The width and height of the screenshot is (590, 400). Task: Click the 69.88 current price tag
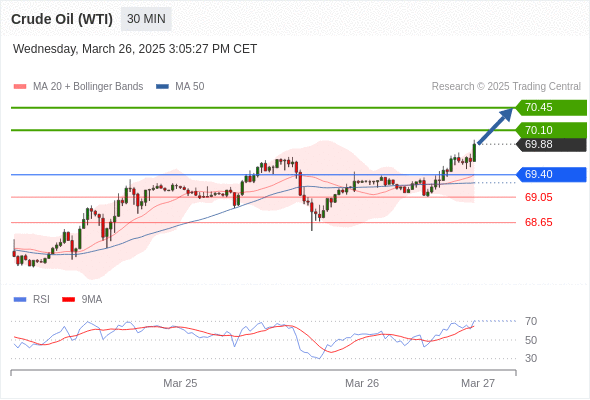pos(551,144)
